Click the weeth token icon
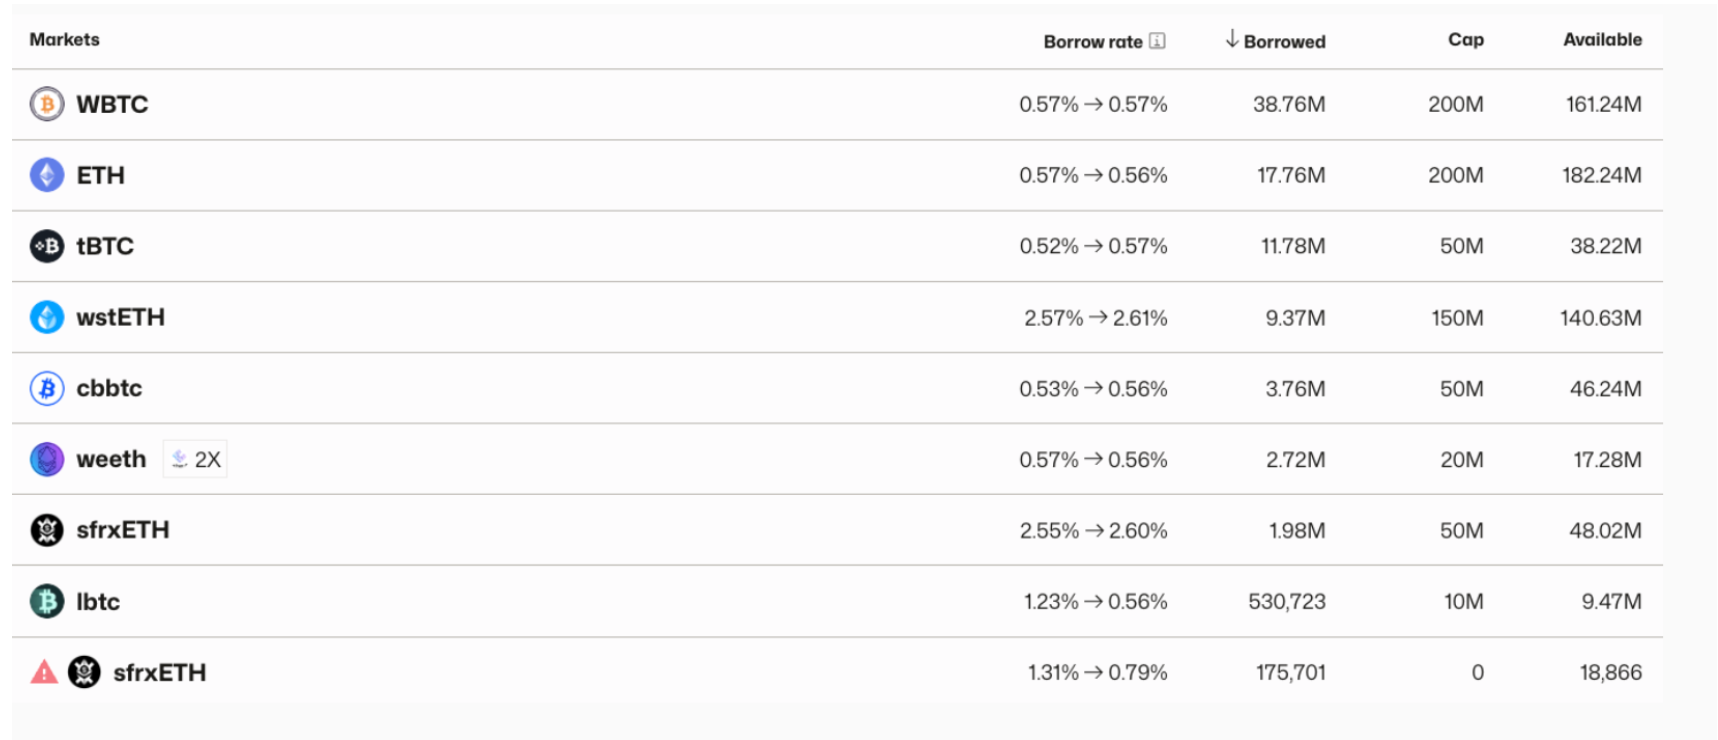The width and height of the screenshot is (1718, 740). [x=47, y=459]
